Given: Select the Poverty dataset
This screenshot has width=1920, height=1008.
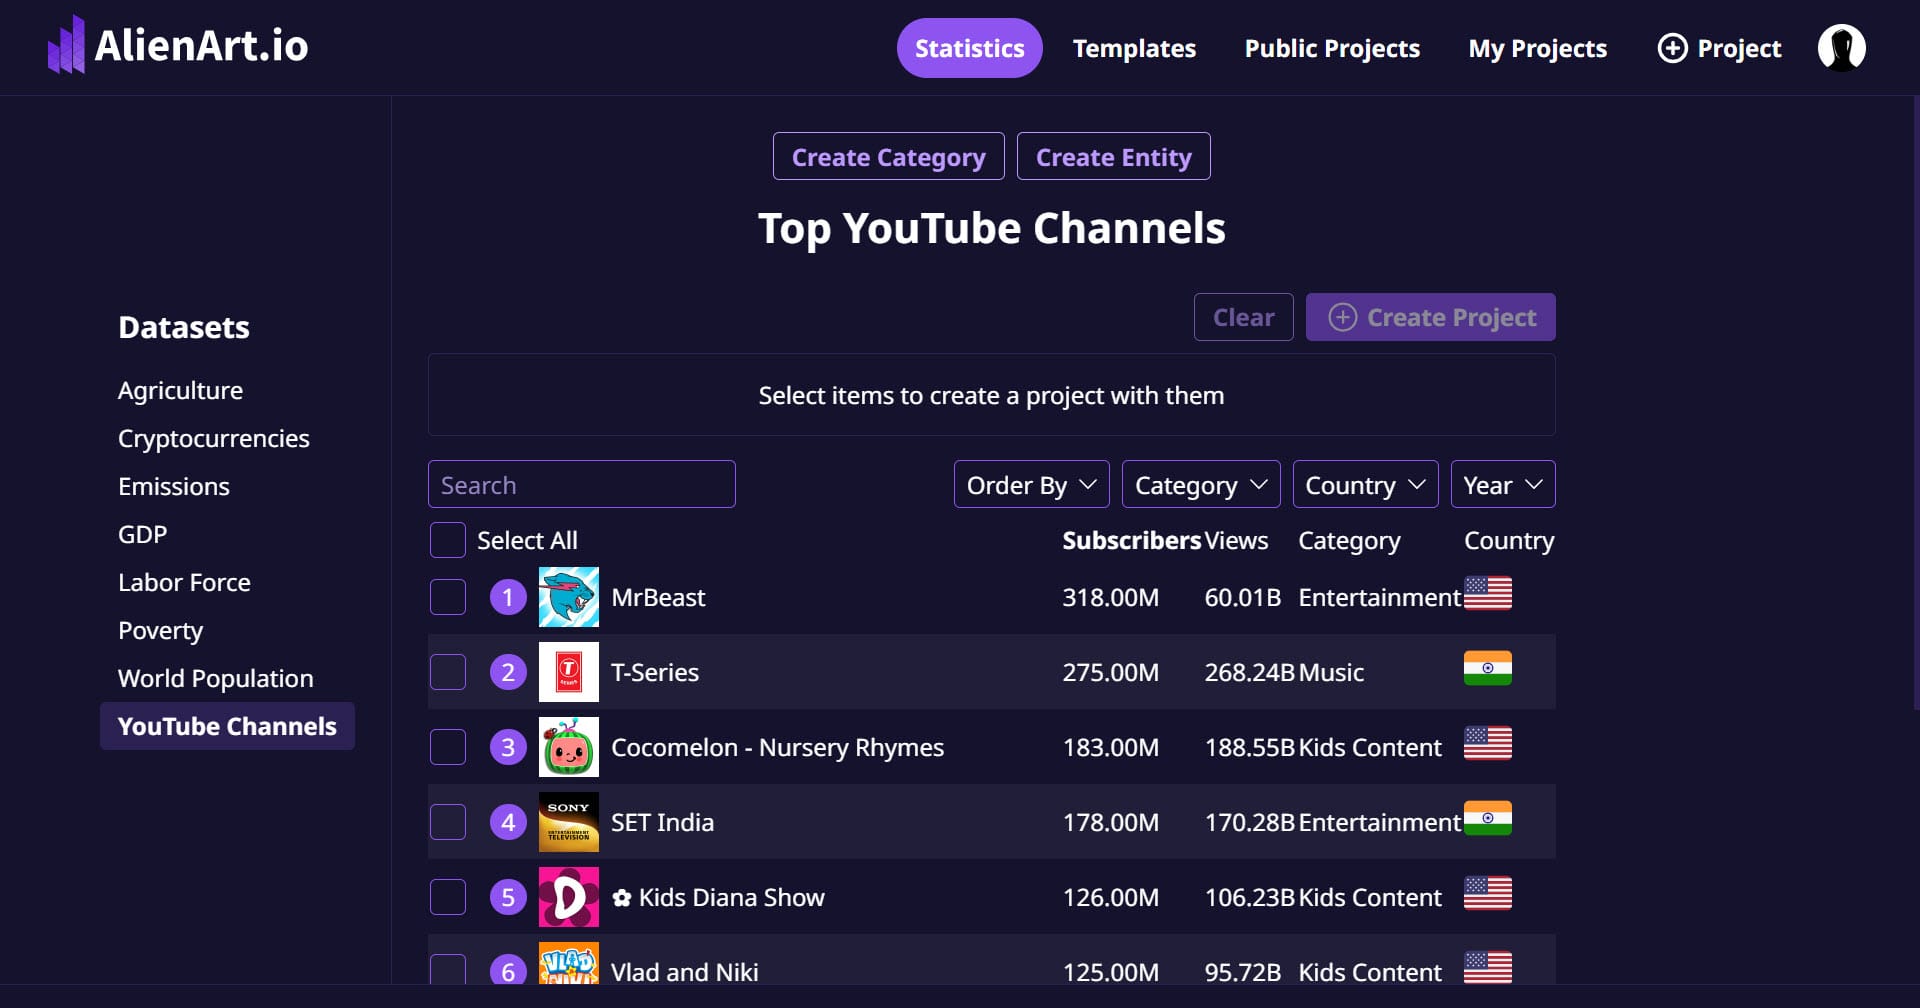Looking at the screenshot, I should [160, 630].
